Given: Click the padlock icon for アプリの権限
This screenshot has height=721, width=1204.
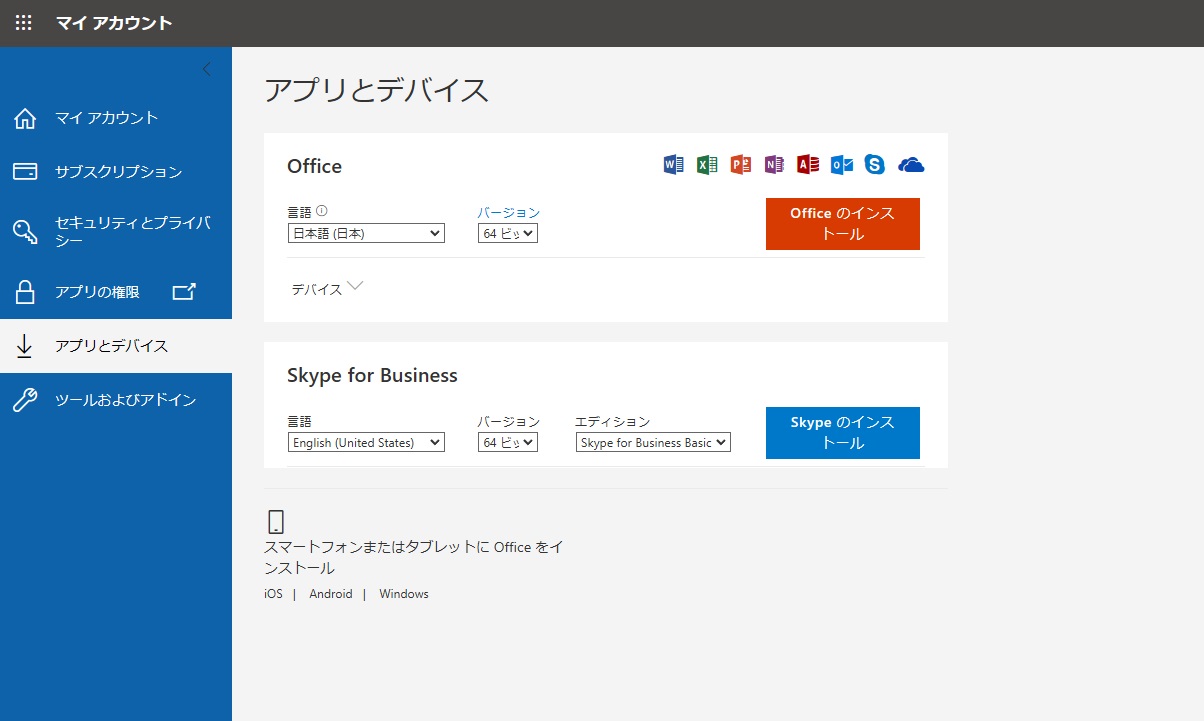Looking at the screenshot, I should click(25, 292).
